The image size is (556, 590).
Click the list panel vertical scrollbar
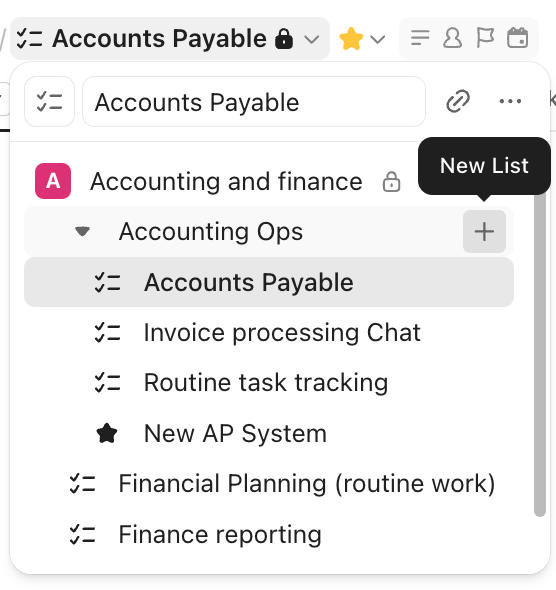tap(540, 354)
